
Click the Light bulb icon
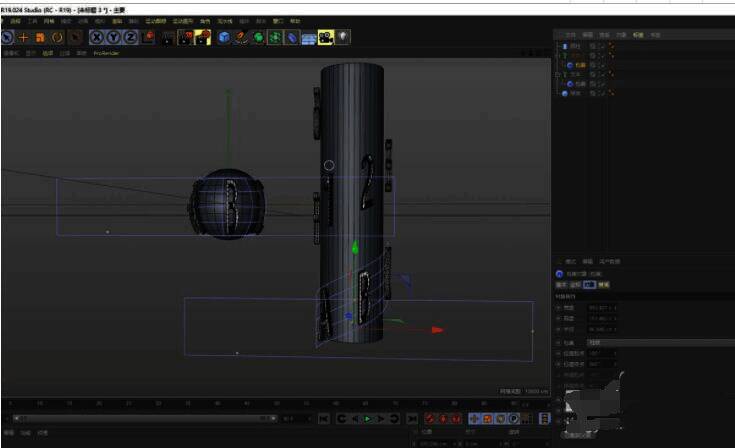344,37
